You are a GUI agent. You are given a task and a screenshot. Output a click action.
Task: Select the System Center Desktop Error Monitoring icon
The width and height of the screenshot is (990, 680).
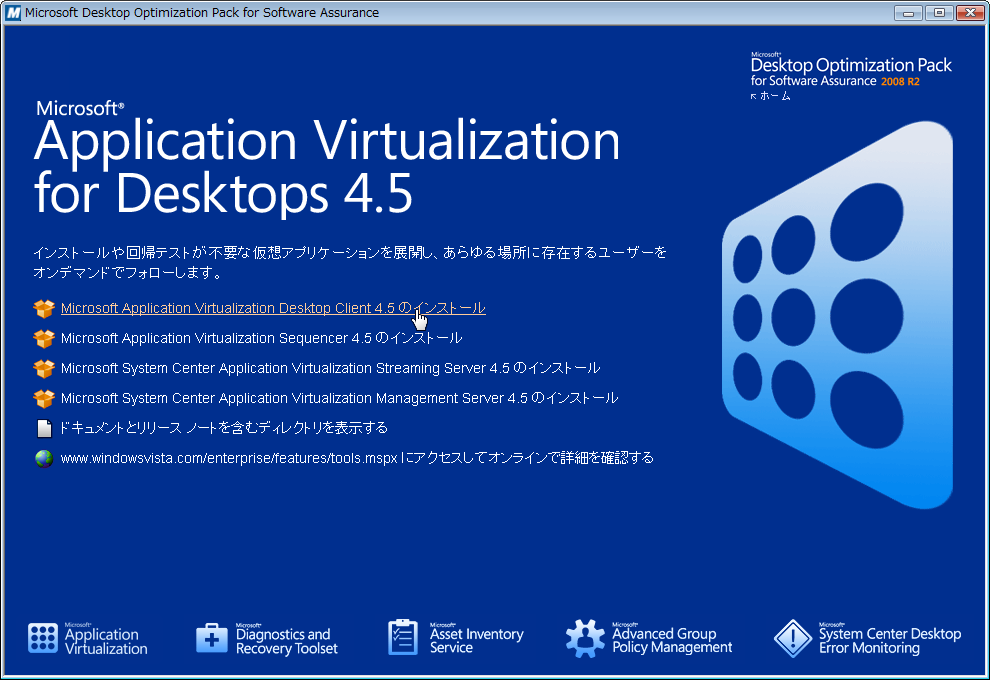(792, 638)
